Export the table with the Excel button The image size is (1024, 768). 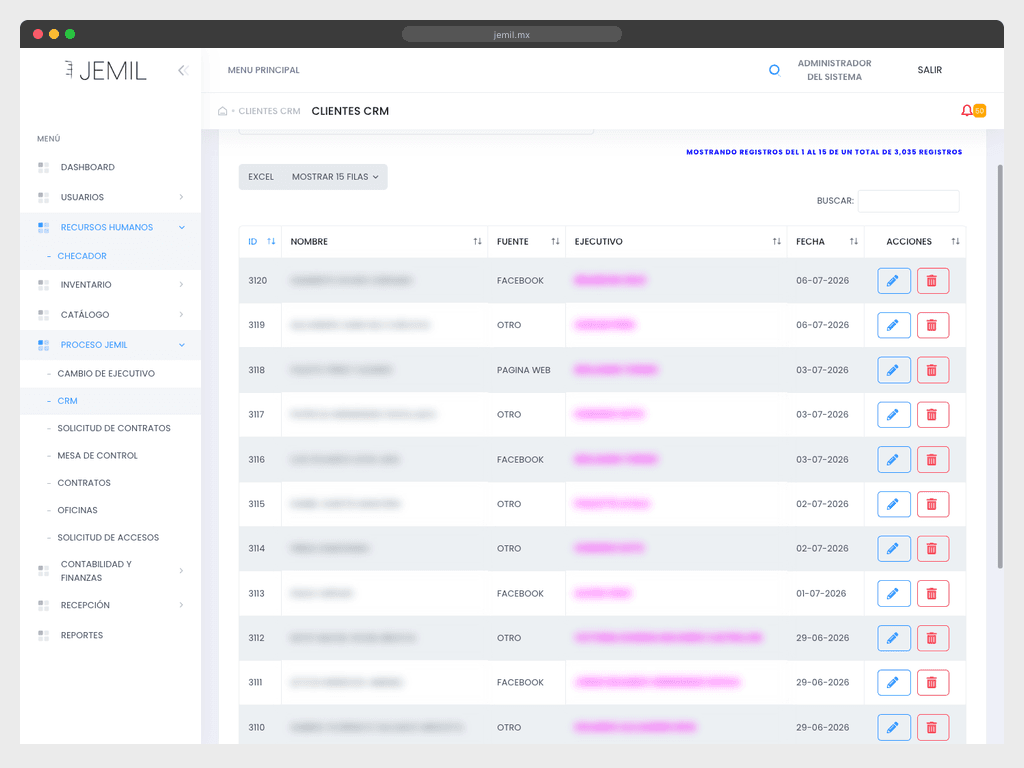click(261, 177)
